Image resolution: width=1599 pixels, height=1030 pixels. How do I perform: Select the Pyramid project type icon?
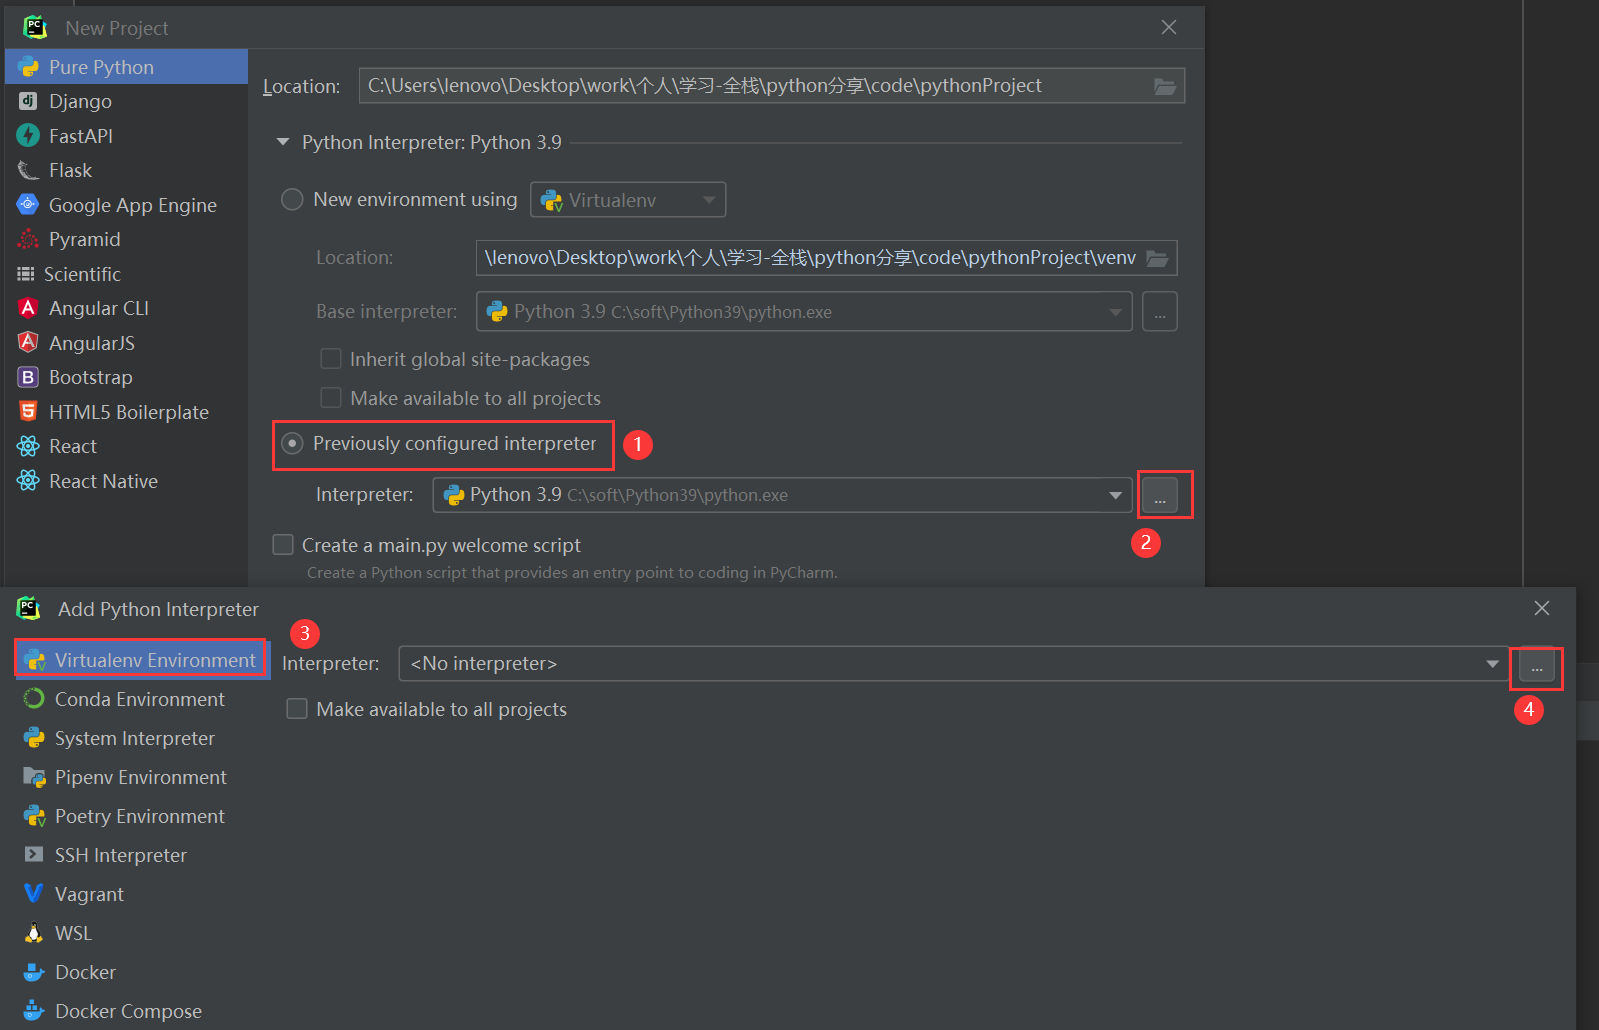point(28,239)
